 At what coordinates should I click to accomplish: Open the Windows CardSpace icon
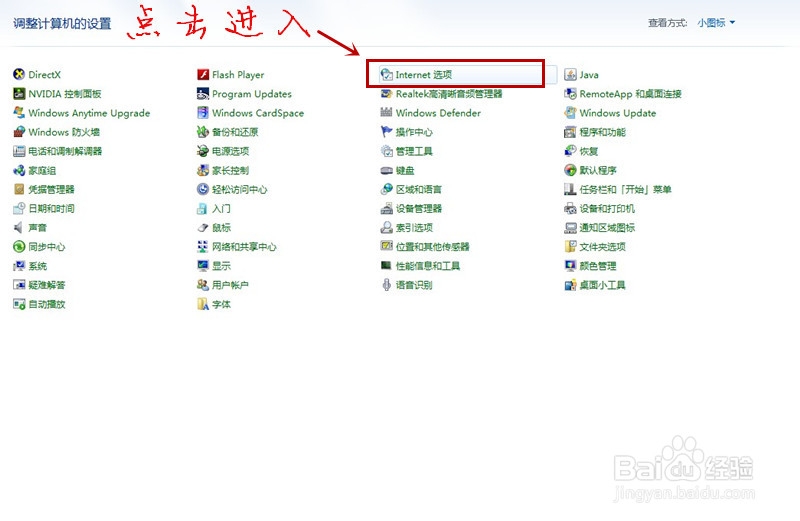(x=203, y=113)
